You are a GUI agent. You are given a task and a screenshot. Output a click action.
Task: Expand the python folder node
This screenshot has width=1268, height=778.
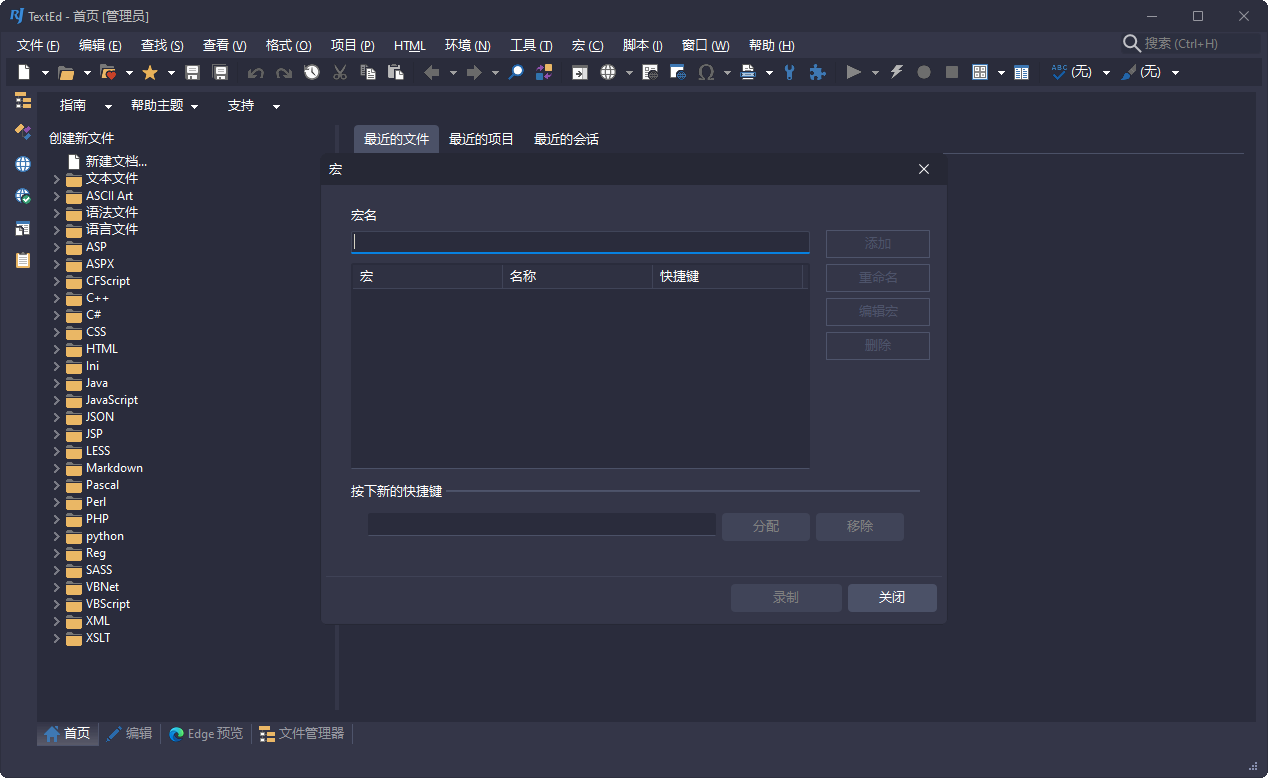(57, 536)
